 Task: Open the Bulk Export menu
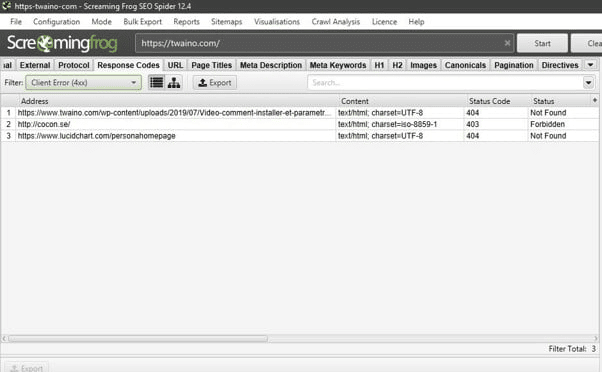coord(142,22)
